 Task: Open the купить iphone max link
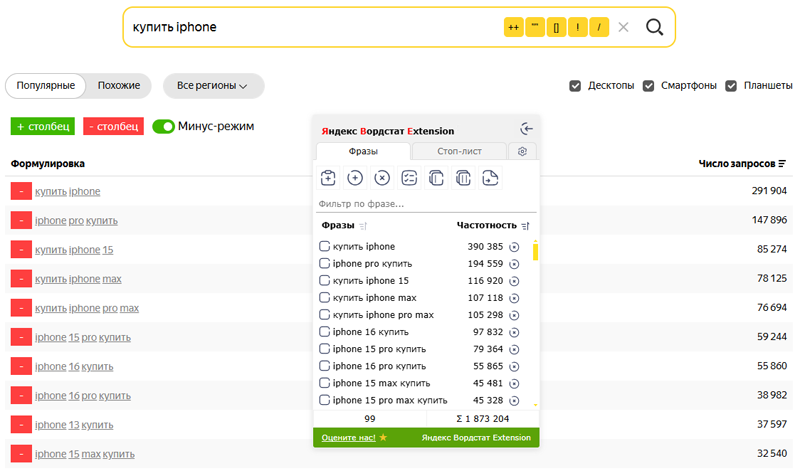(x=78, y=279)
